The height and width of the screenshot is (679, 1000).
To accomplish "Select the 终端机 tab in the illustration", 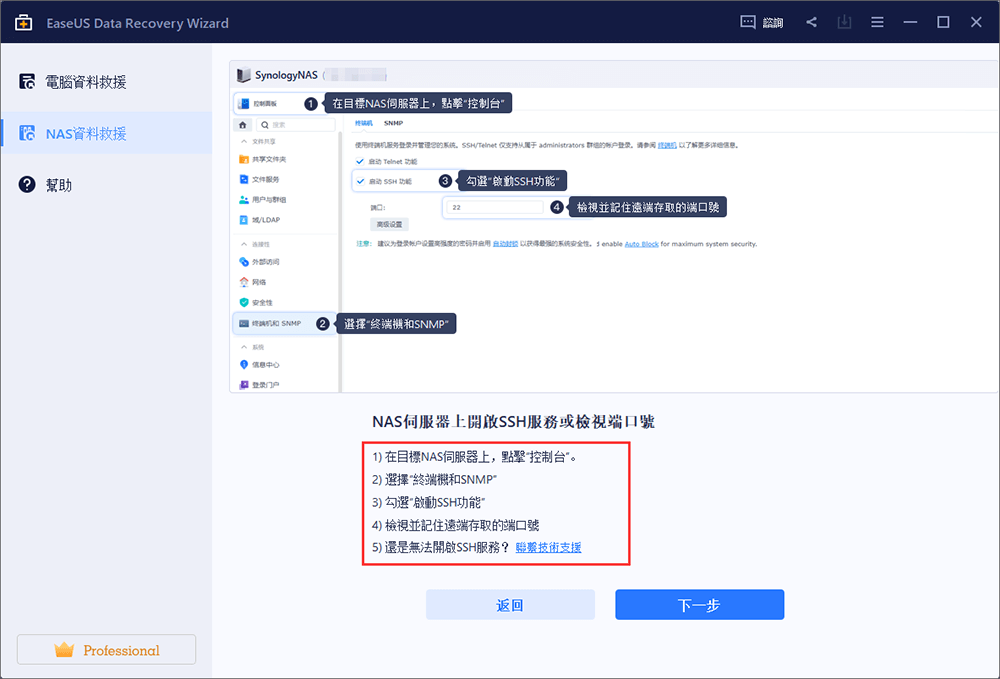I will [364, 123].
